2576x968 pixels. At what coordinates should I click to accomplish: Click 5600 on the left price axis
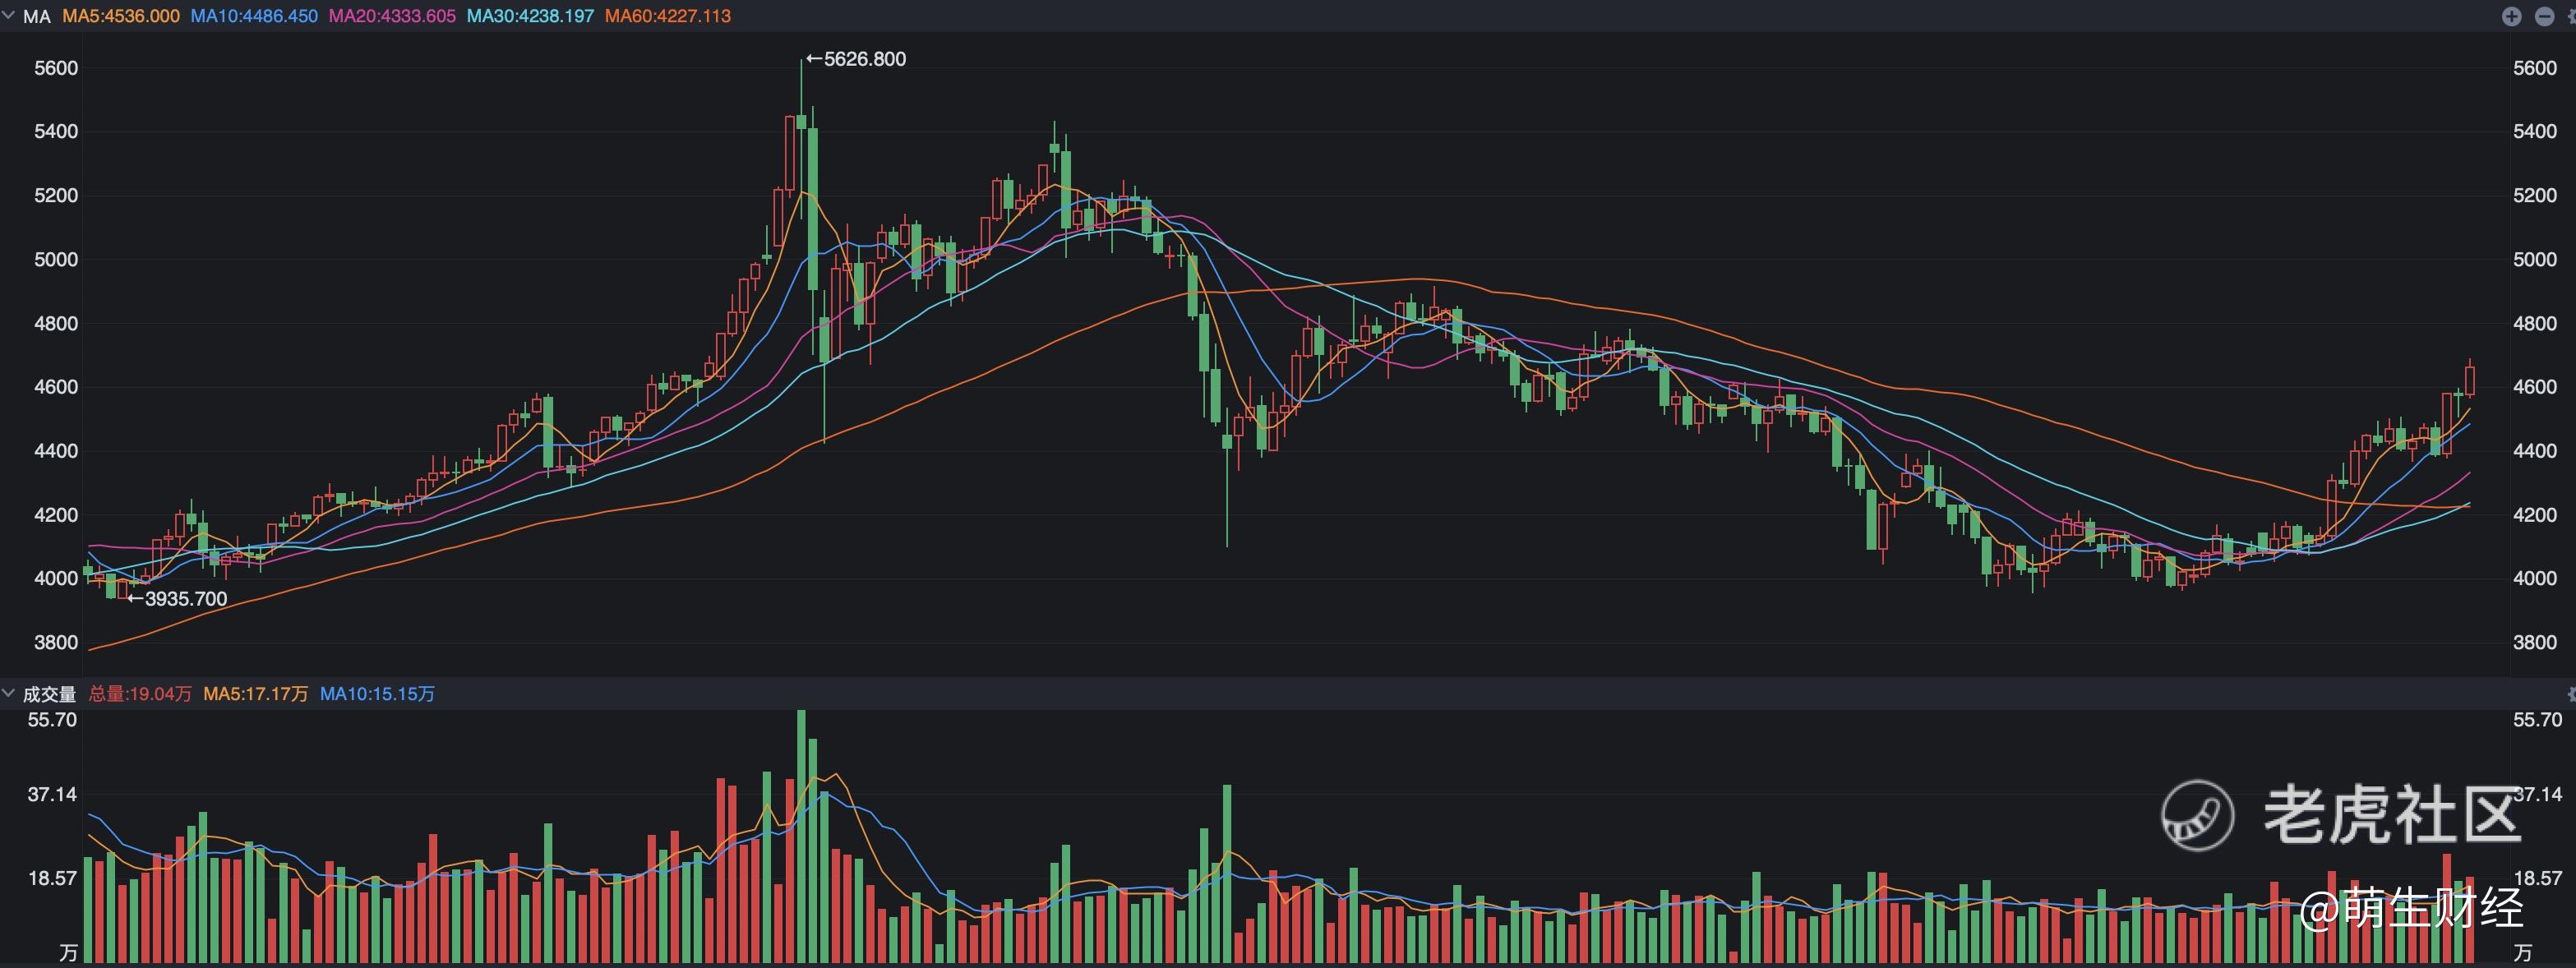56,68
